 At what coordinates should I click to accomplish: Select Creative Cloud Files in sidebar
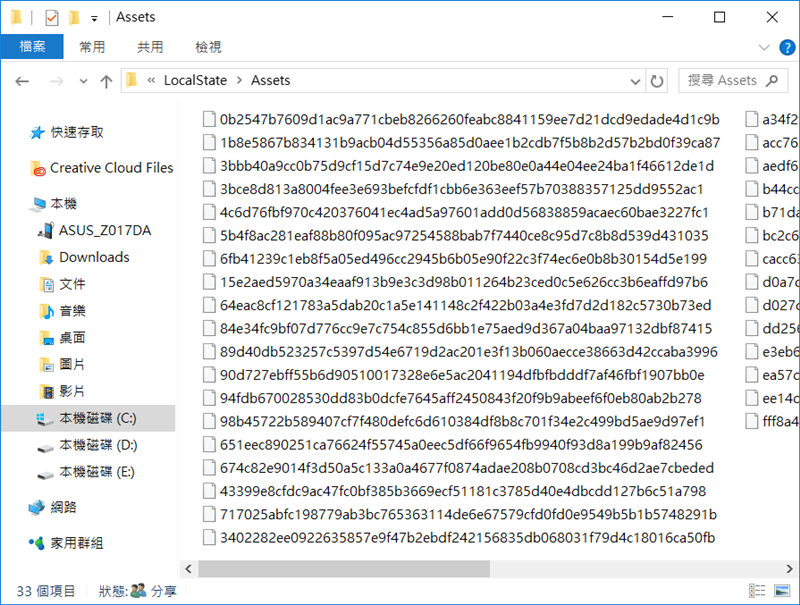(x=112, y=168)
